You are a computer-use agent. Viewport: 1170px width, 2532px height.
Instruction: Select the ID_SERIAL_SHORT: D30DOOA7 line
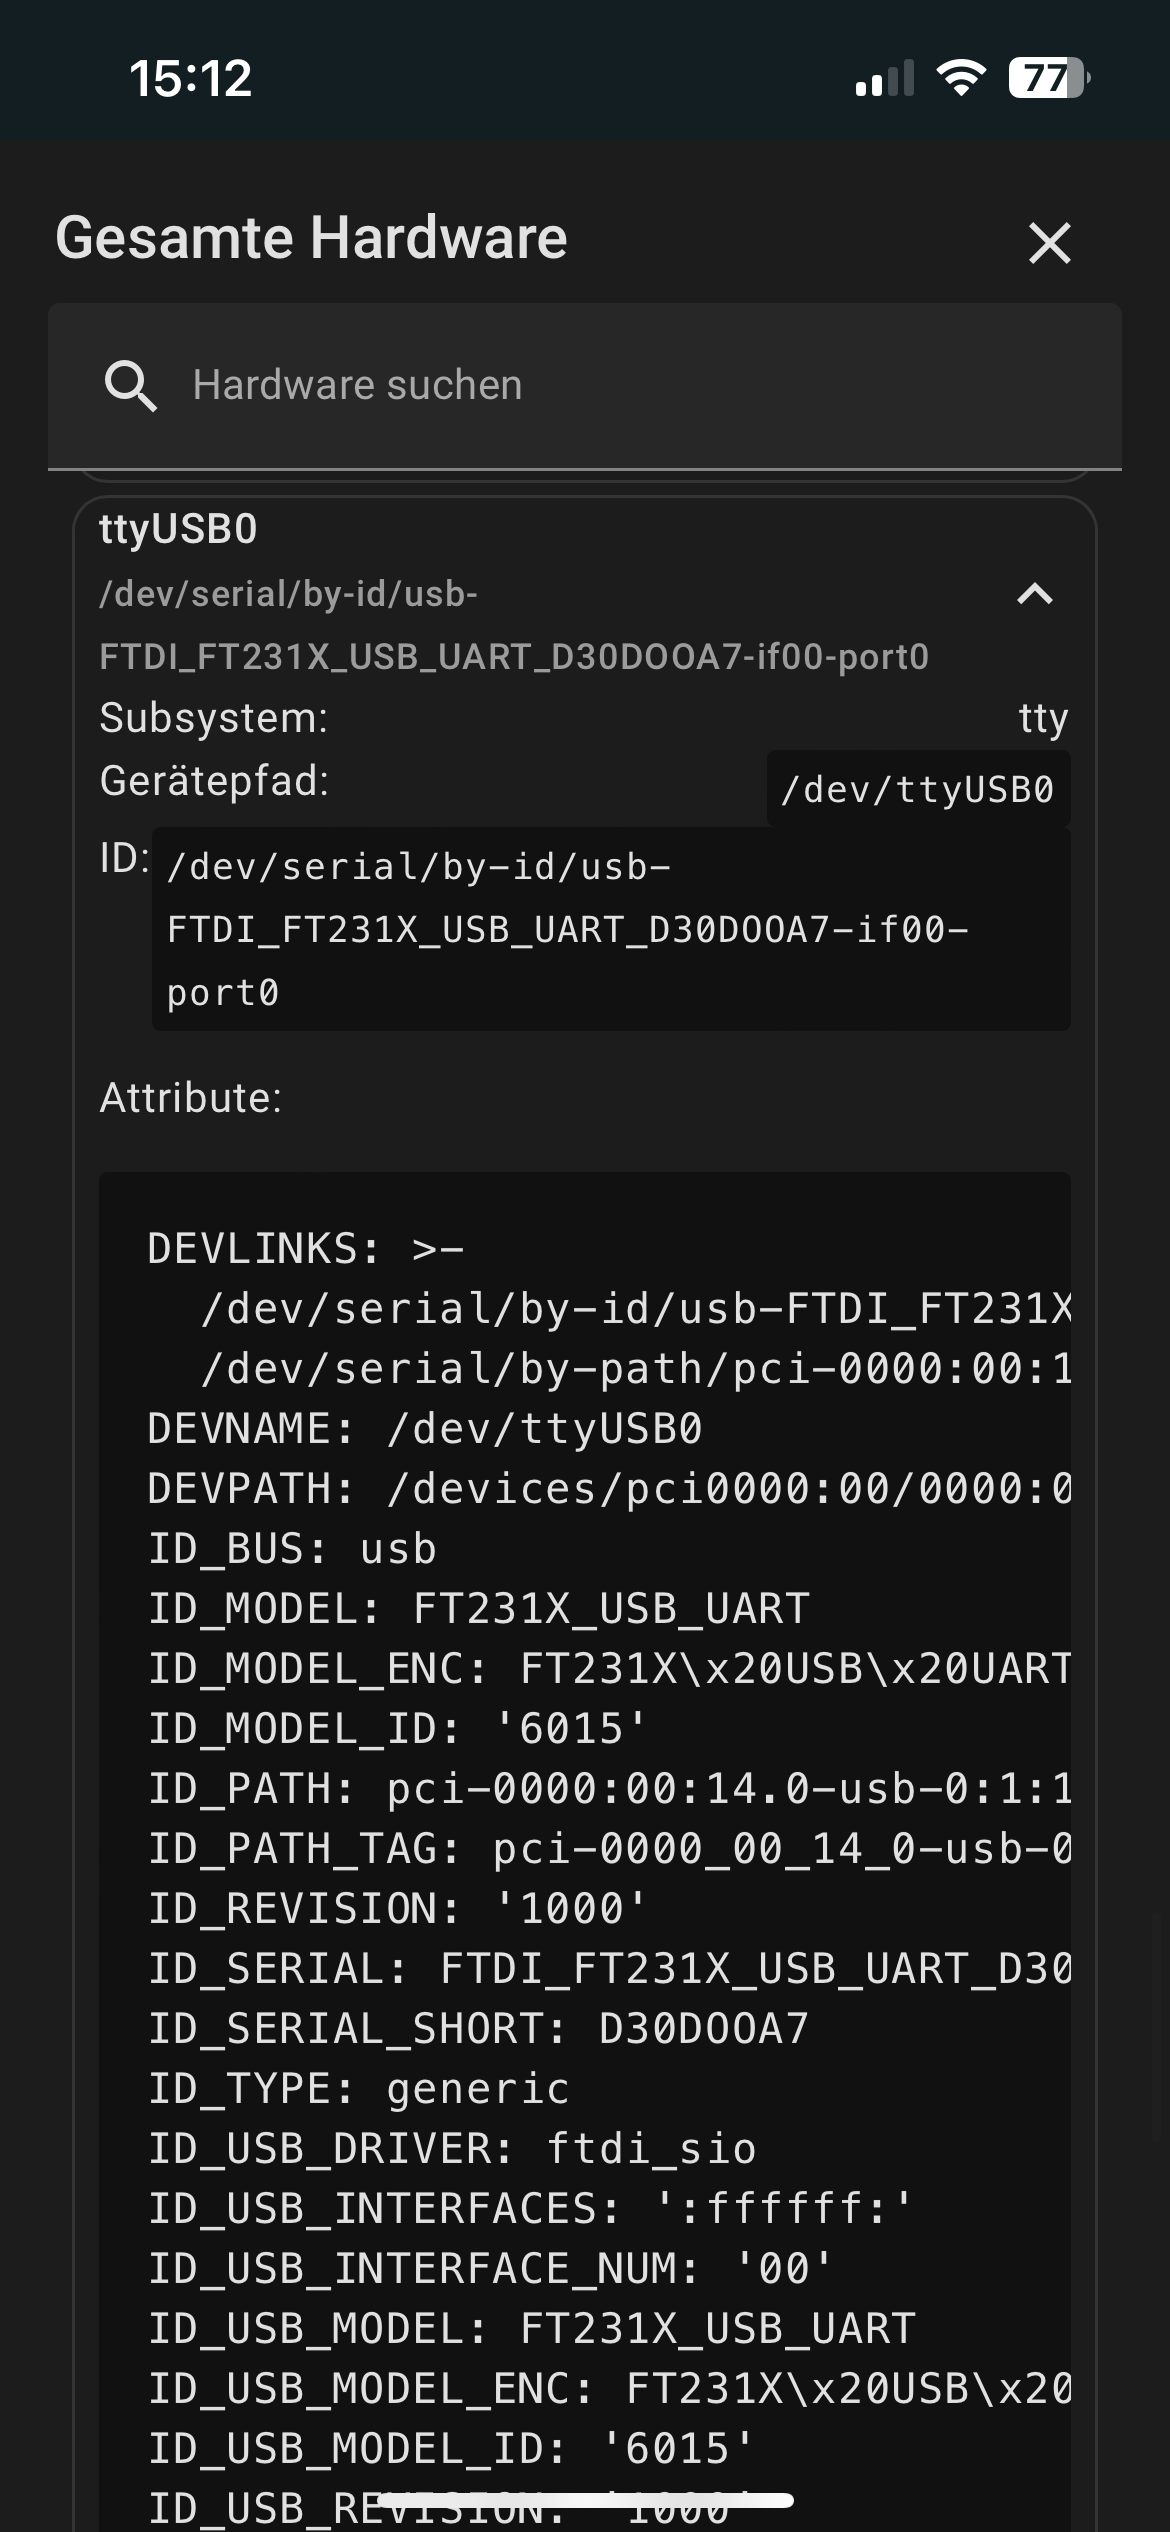pos(478,2029)
